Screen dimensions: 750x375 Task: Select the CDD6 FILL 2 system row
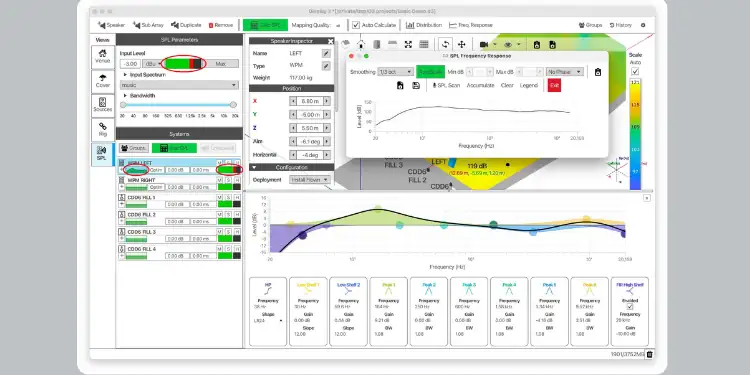coord(179,219)
